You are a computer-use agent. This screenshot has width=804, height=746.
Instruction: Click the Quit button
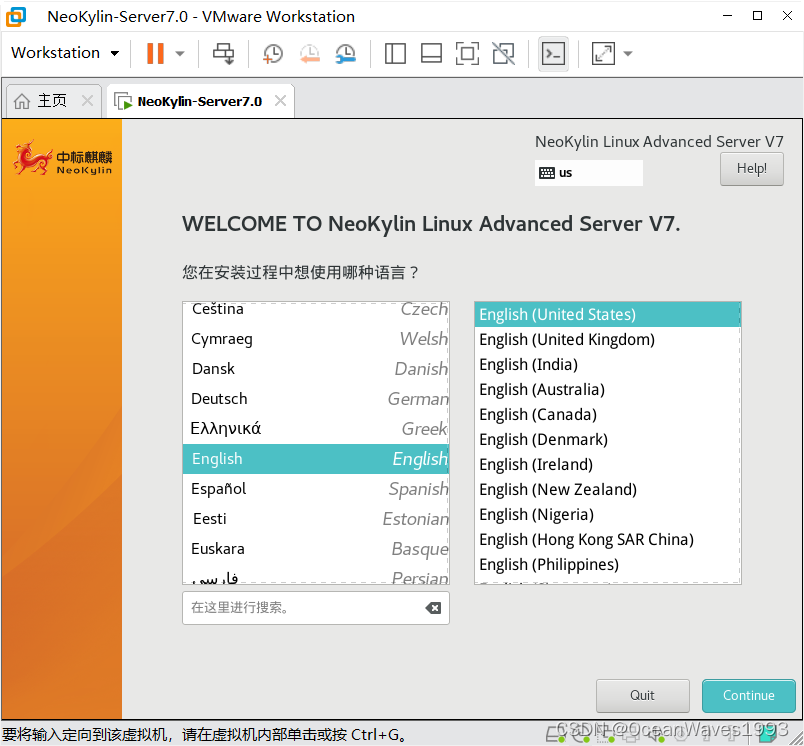(x=642, y=696)
